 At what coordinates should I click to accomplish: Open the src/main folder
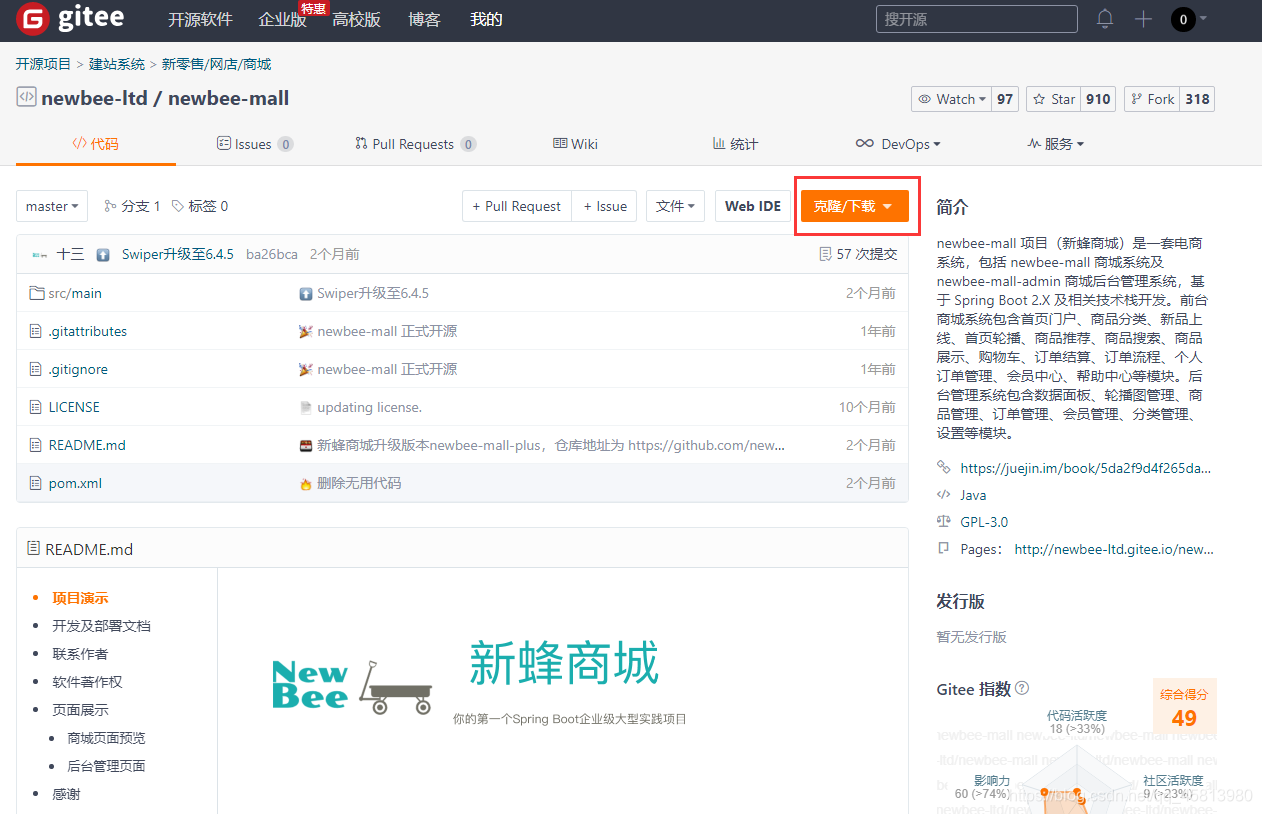(74, 292)
